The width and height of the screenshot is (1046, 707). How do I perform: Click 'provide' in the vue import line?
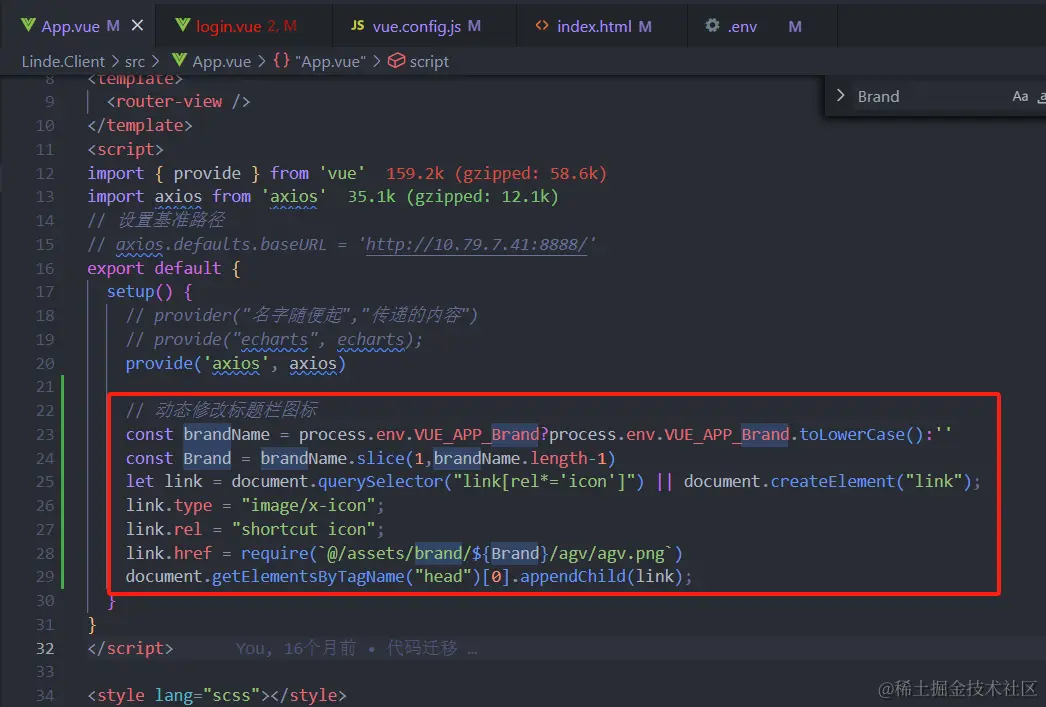tap(207, 173)
